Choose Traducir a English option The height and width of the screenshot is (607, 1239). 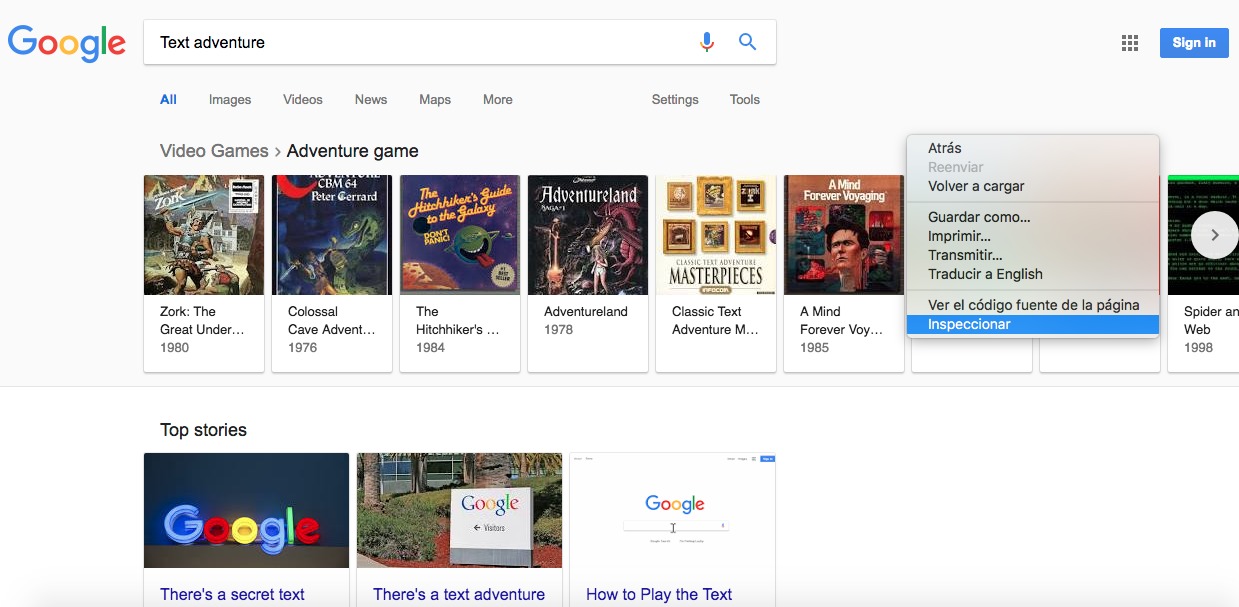click(x=1033, y=274)
